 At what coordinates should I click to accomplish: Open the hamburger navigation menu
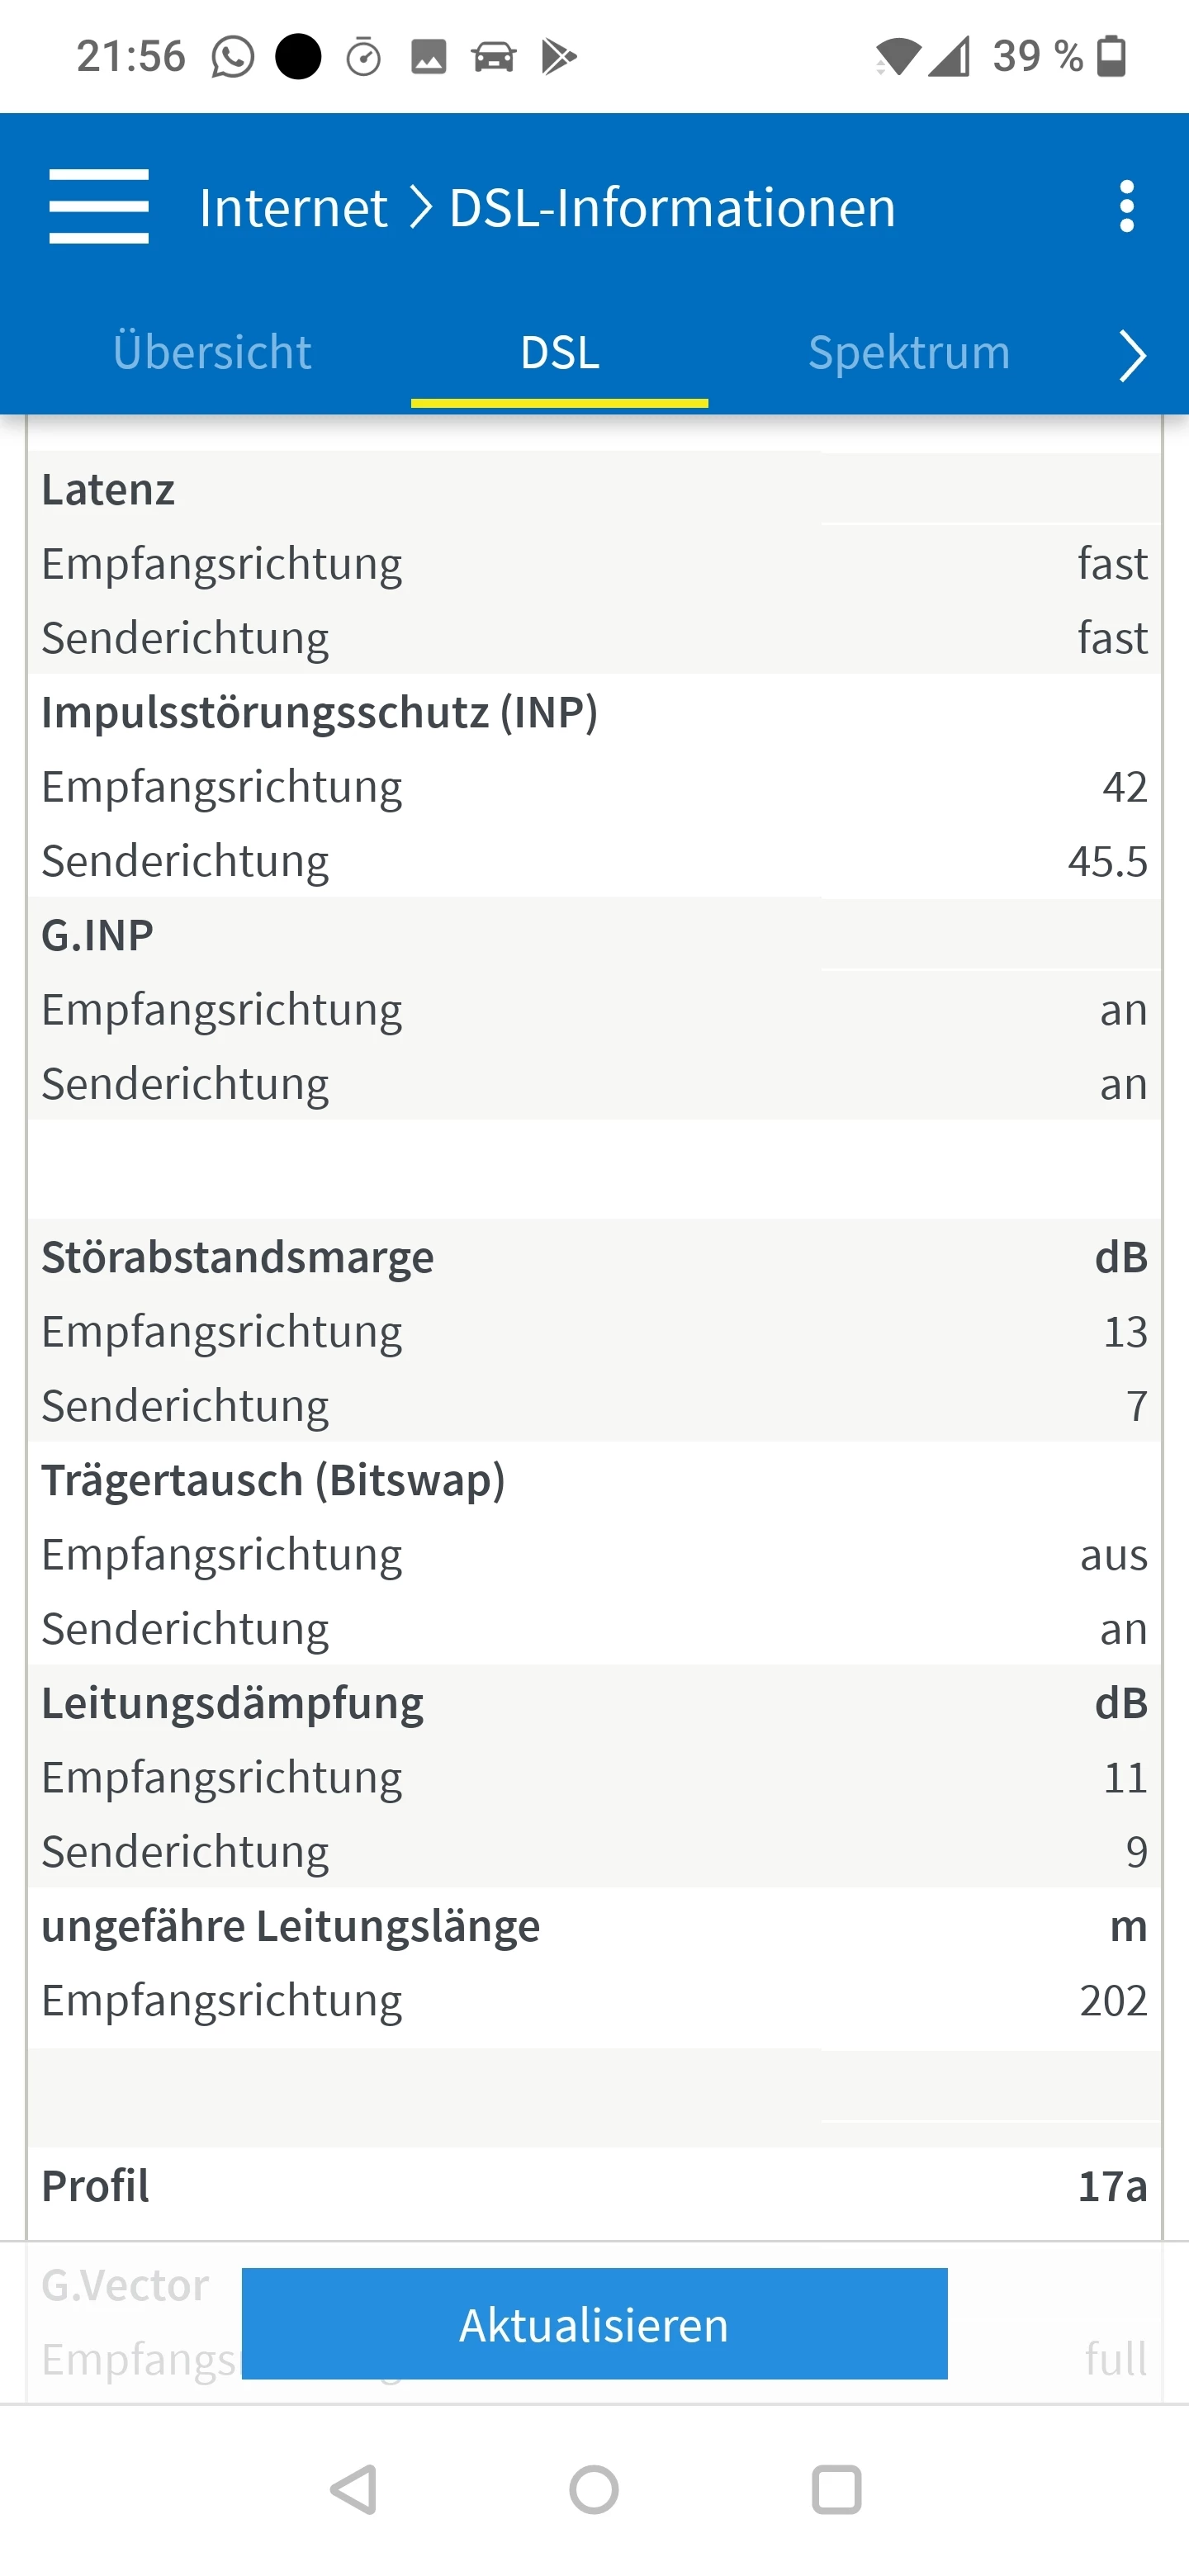99,207
